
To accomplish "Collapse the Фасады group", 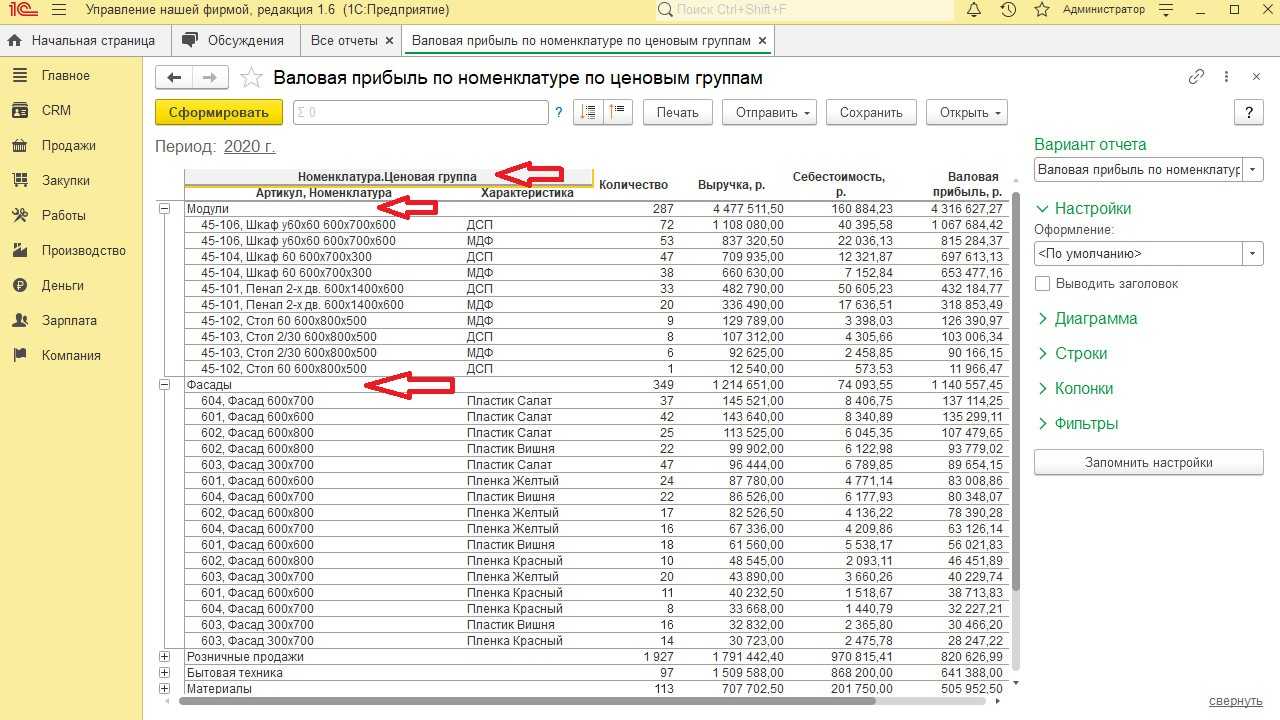I will click(x=164, y=385).
